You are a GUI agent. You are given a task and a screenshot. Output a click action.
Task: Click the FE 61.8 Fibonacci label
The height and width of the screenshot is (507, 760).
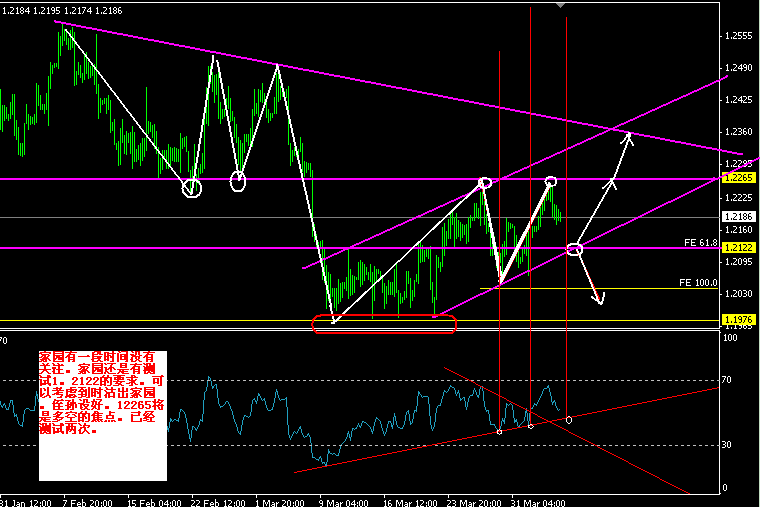700,242
